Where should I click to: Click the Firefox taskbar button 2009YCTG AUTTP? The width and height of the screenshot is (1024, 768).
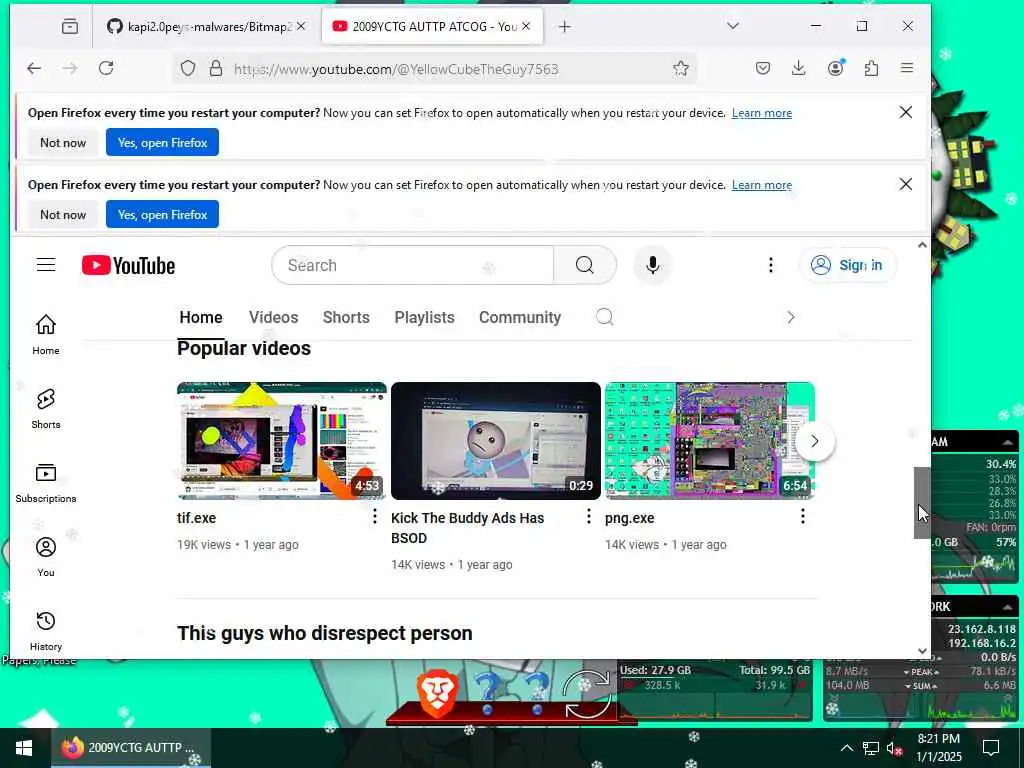[131, 748]
